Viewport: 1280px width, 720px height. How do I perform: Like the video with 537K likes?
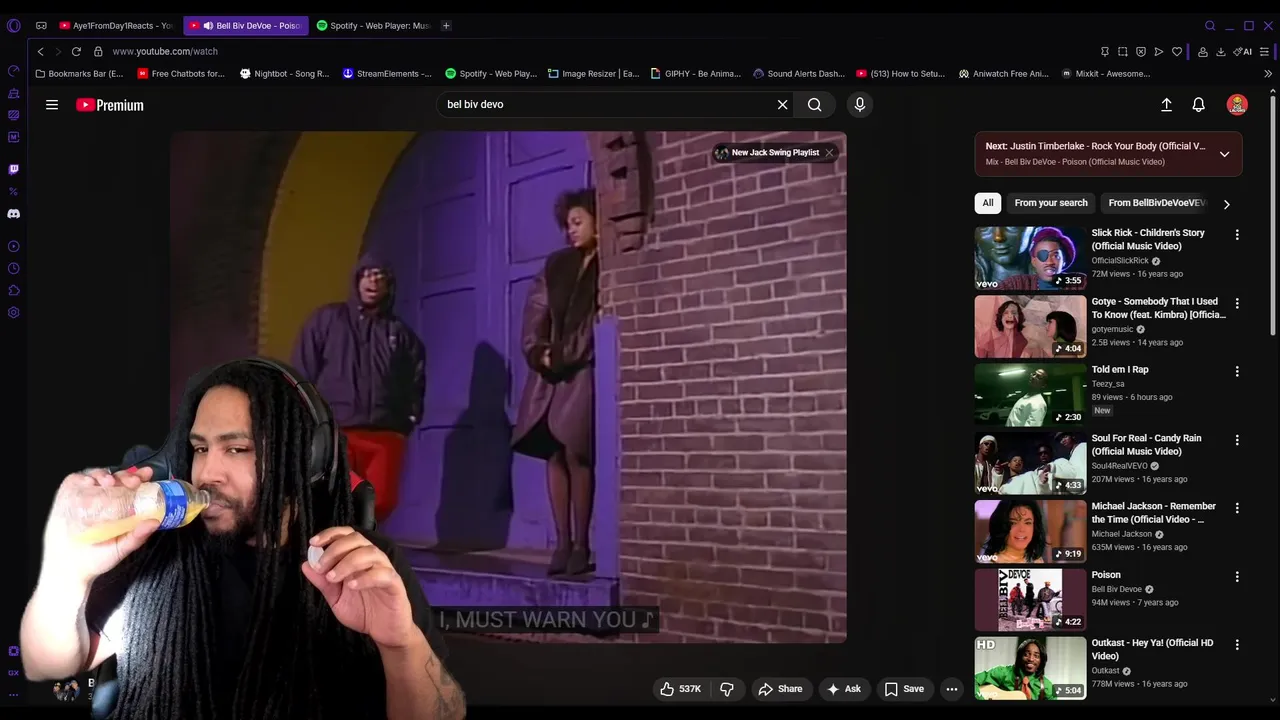[680, 689]
